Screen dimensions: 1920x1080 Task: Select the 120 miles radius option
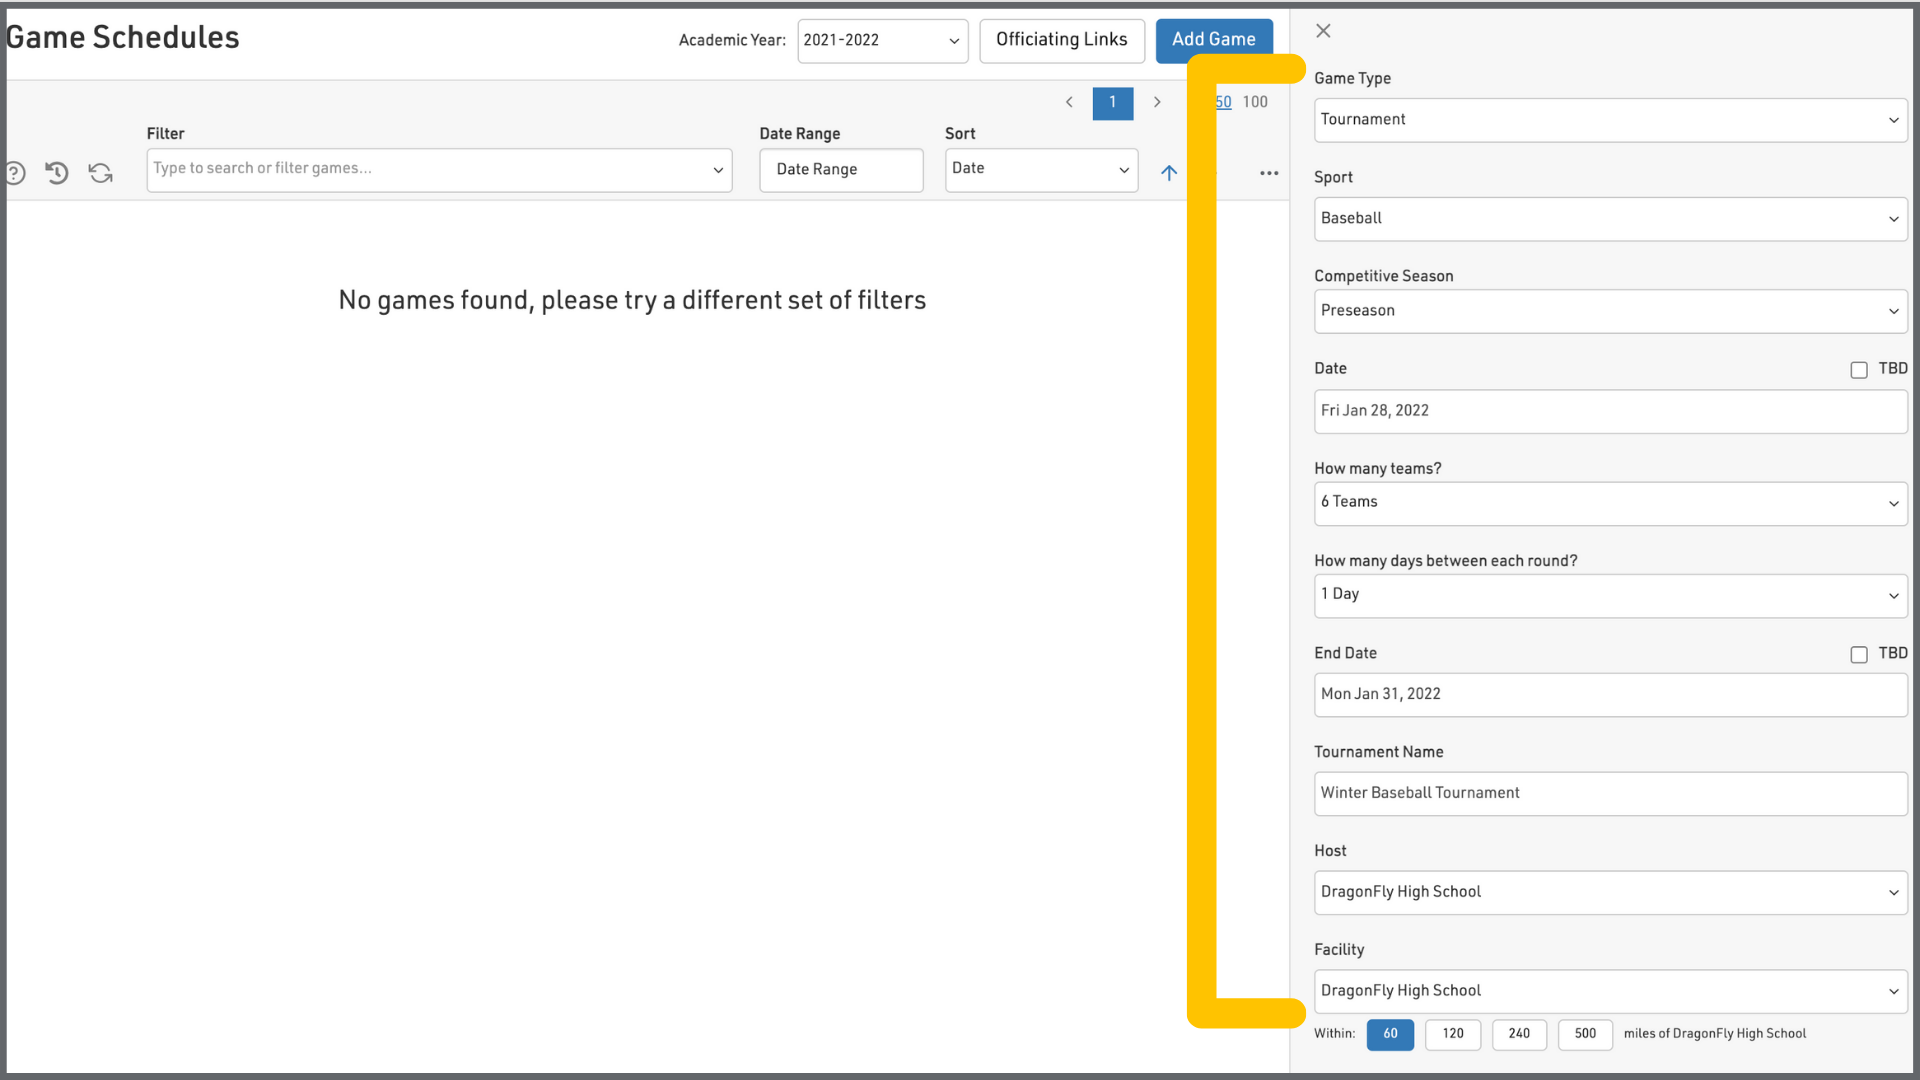coord(1452,1034)
